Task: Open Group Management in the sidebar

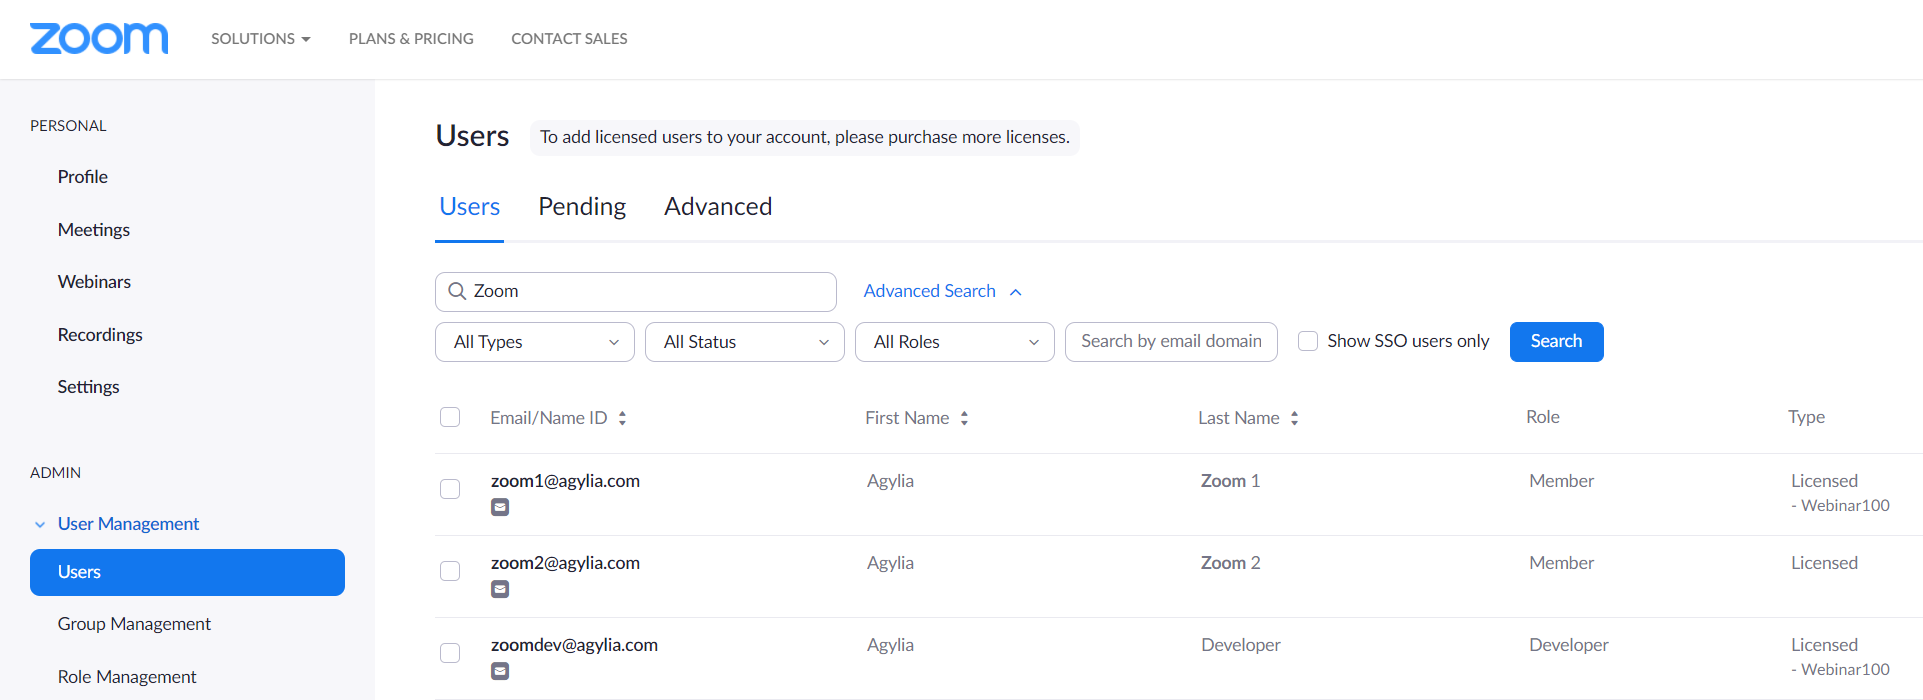Action: 134,624
